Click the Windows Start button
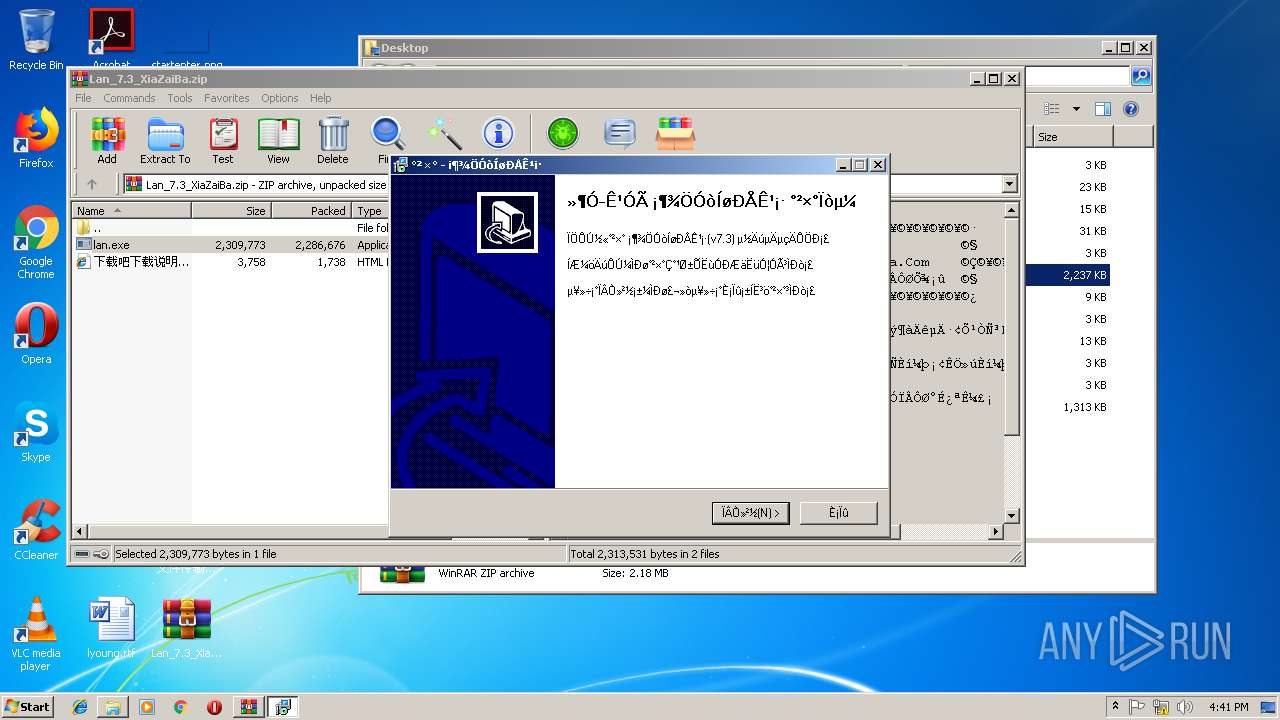1280x720 pixels. (28, 706)
